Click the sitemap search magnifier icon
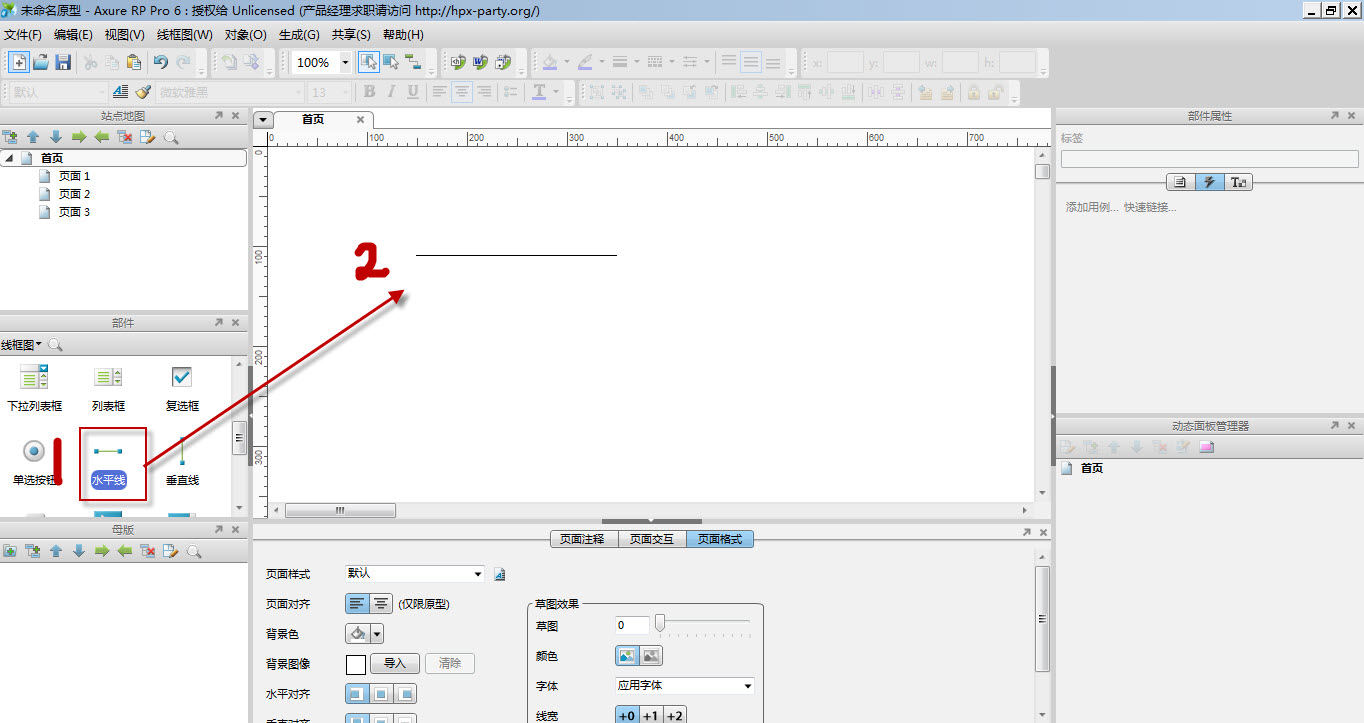 [171, 137]
